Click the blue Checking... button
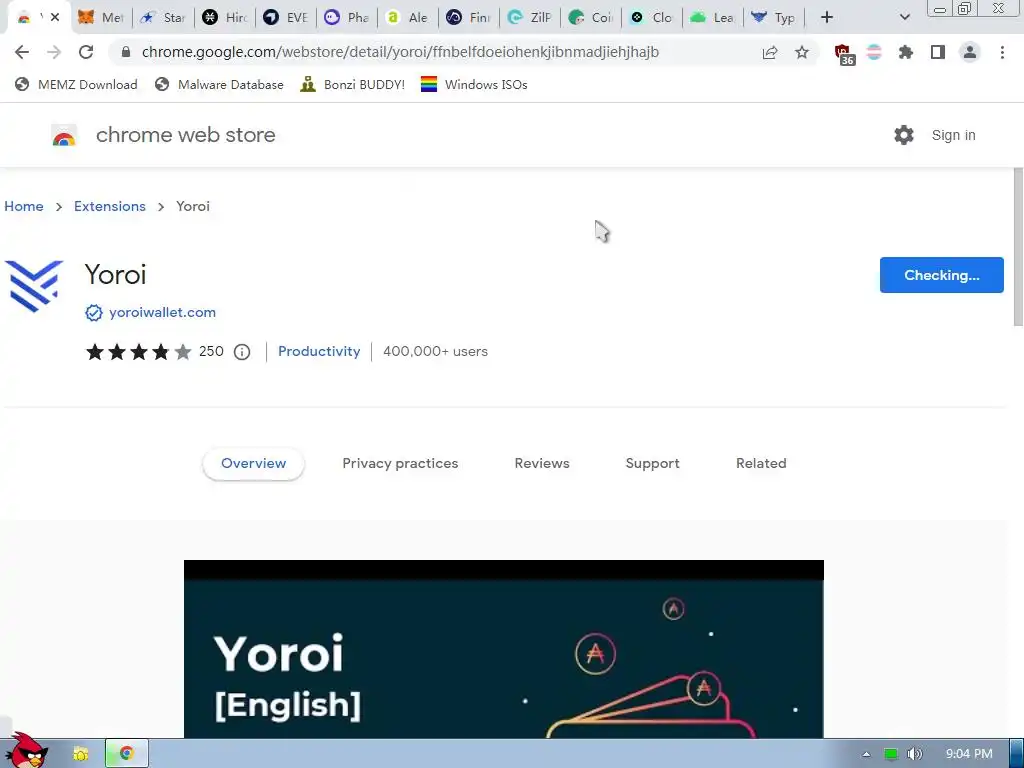Viewport: 1024px width, 768px height. (941, 275)
